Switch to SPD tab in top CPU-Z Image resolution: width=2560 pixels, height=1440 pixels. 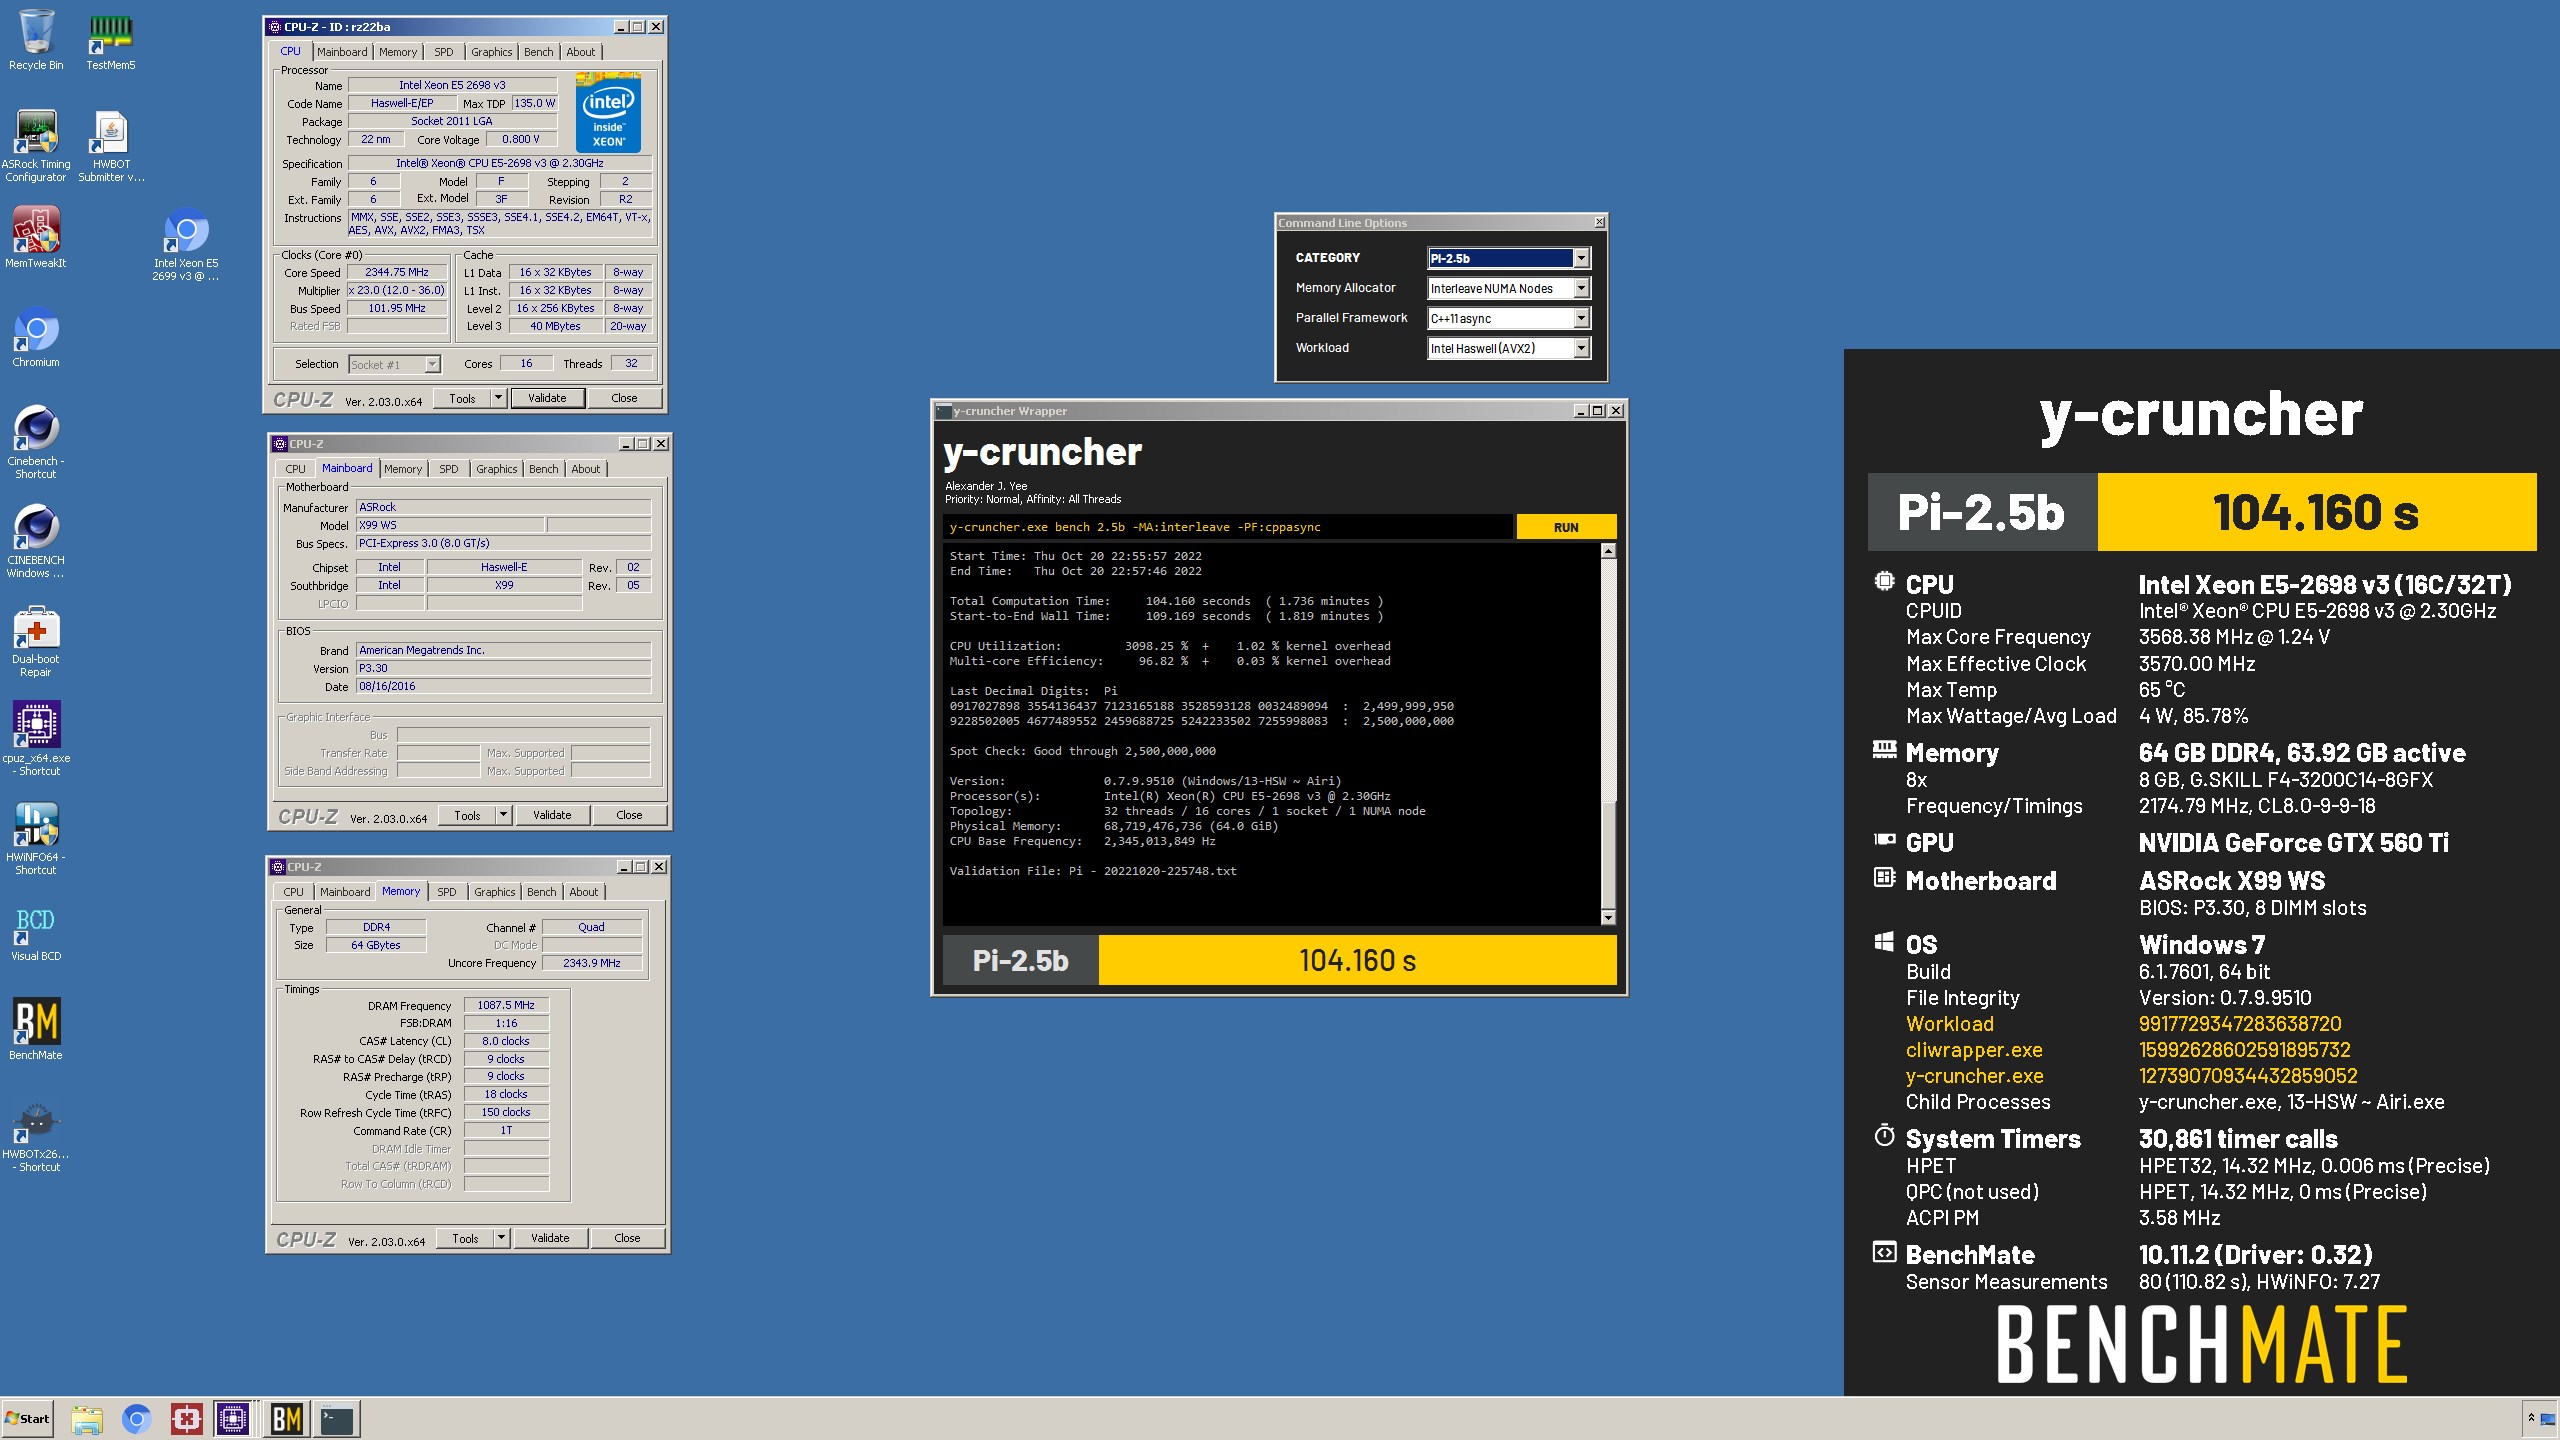coord(444,52)
